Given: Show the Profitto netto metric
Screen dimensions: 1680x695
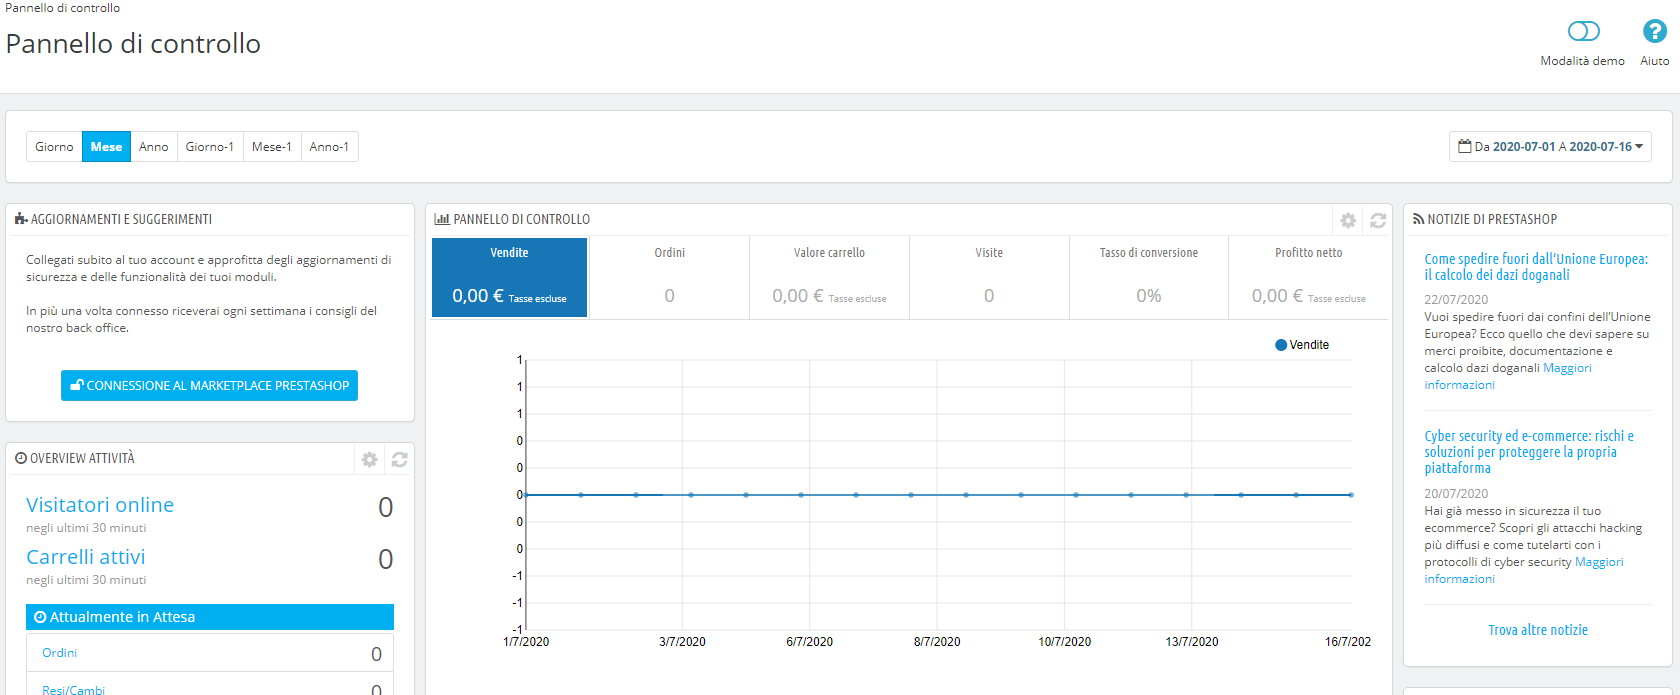Looking at the screenshot, I should pos(1309,277).
